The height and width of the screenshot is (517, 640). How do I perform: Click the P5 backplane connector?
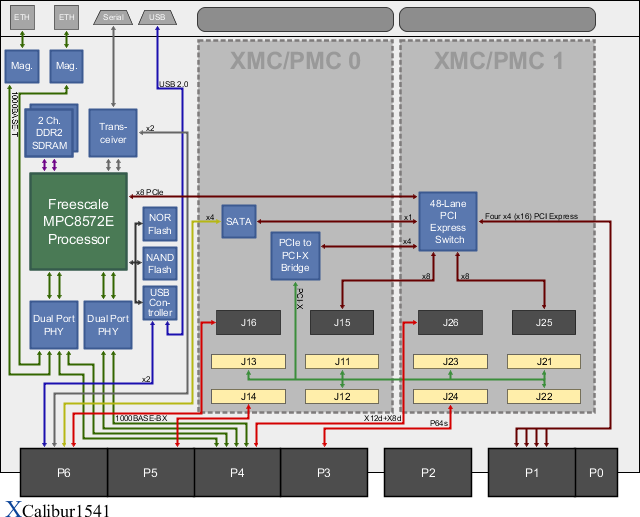(151, 473)
